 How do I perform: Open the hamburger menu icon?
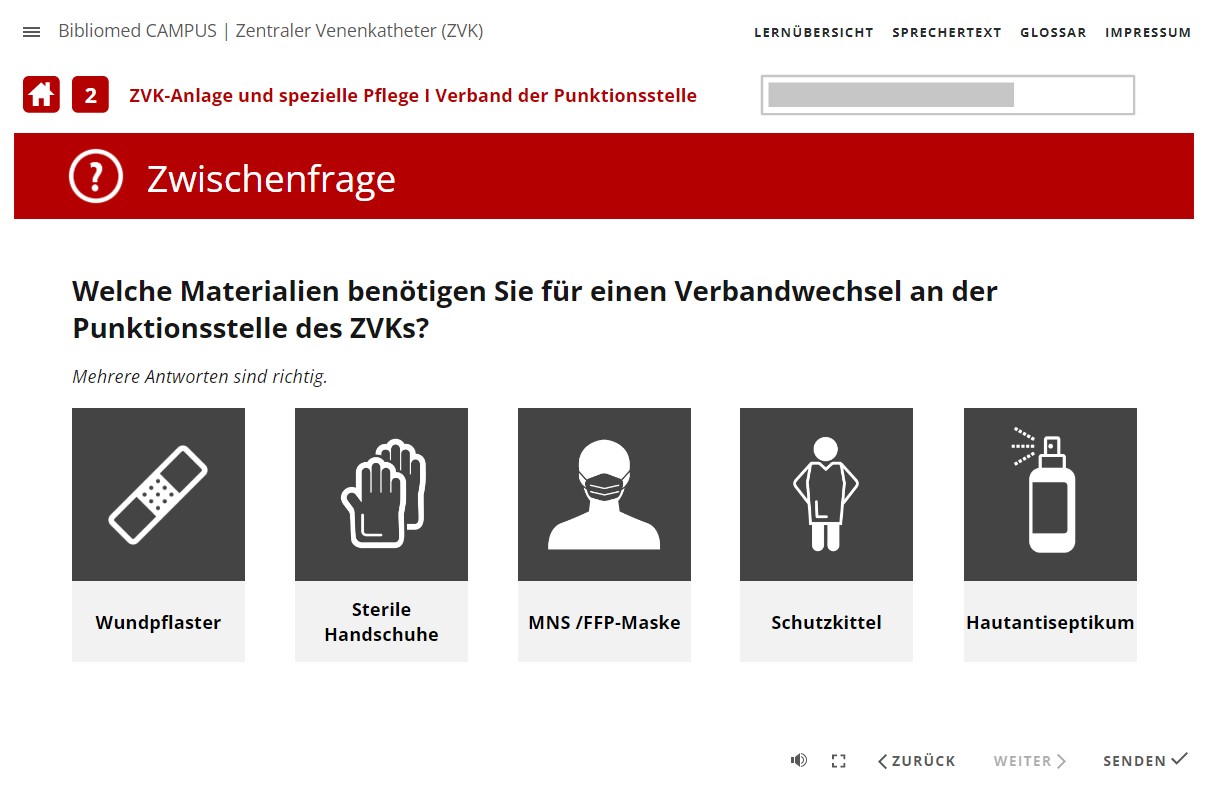(x=31, y=32)
